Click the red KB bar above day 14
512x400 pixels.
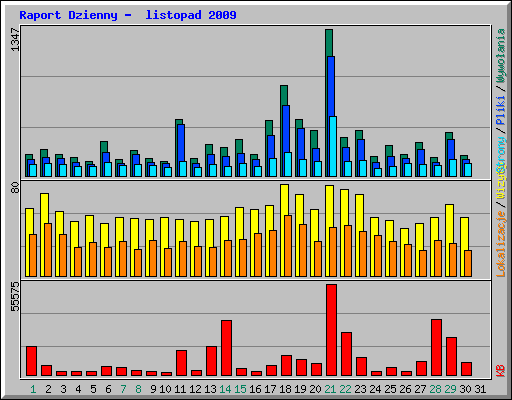pos(226,348)
